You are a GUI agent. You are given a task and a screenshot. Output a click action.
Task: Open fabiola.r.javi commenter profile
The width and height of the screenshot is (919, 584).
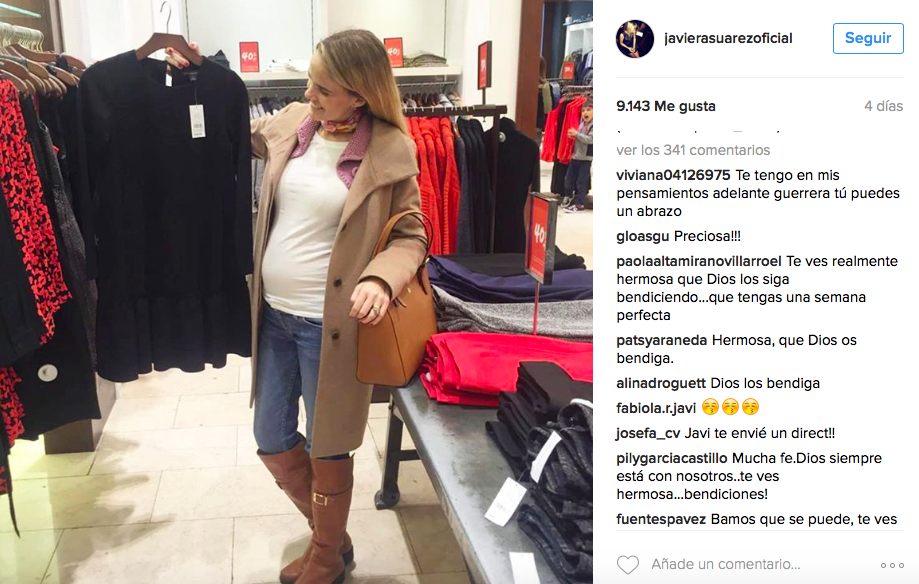tap(656, 408)
